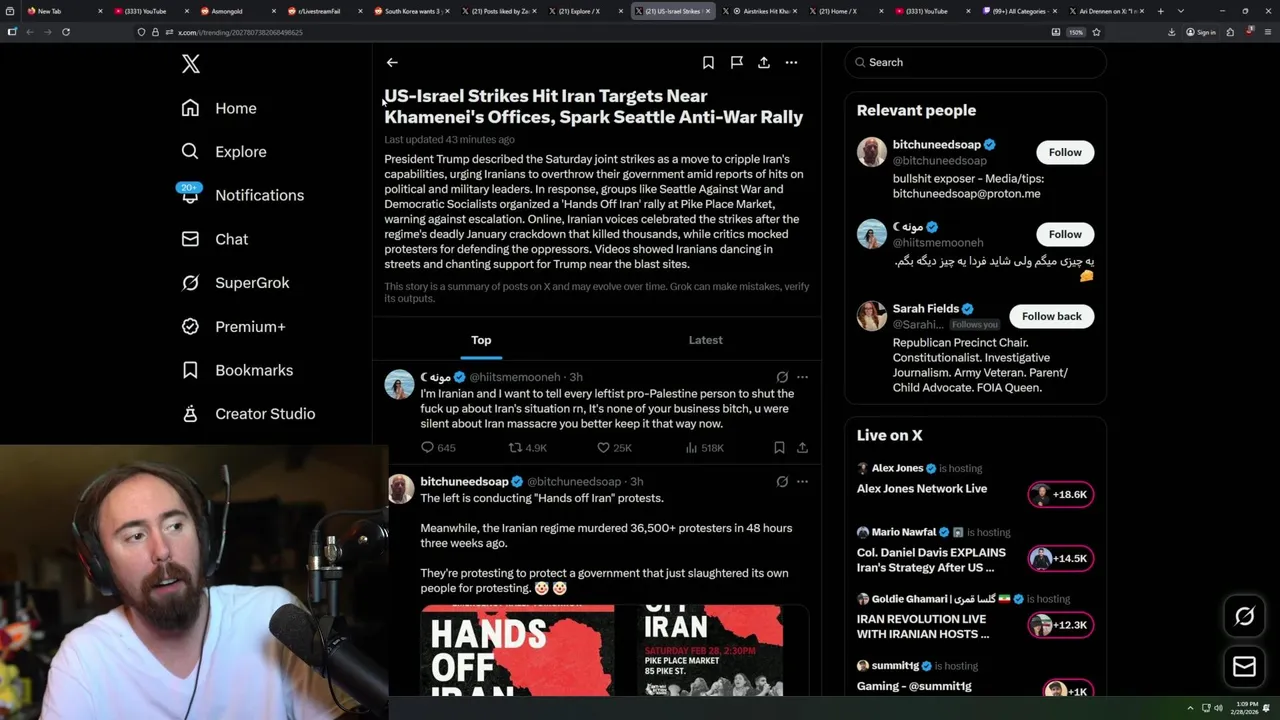1280x720 pixels.
Task: Reply to مونه's post showing 645 replies
Action: pyautogui.click(x=438, y=448)
